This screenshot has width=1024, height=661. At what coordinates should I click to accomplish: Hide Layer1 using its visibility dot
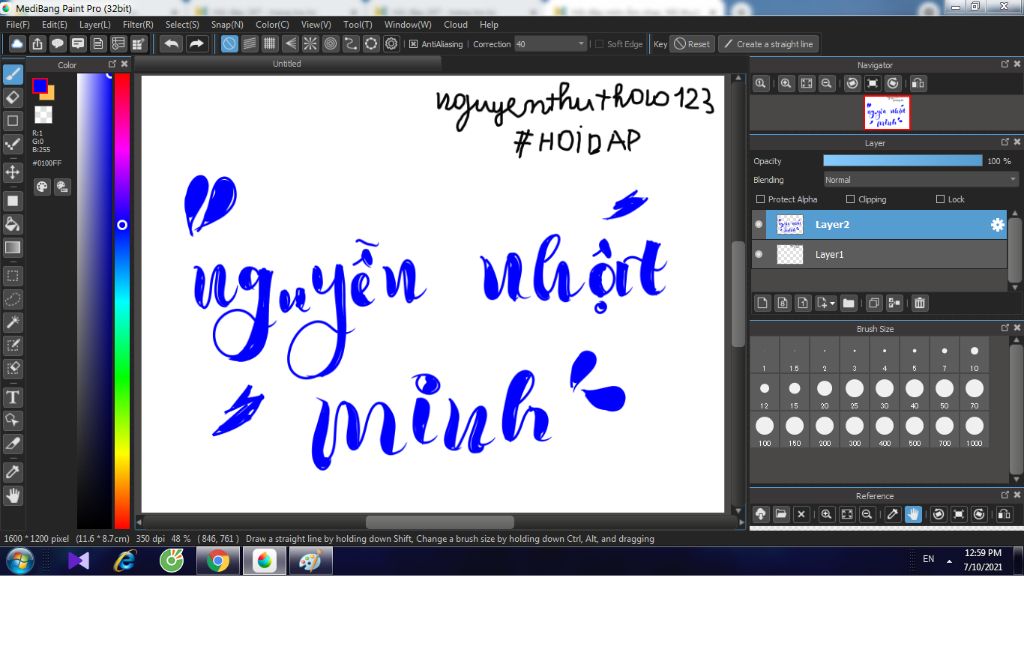[759, 255]
